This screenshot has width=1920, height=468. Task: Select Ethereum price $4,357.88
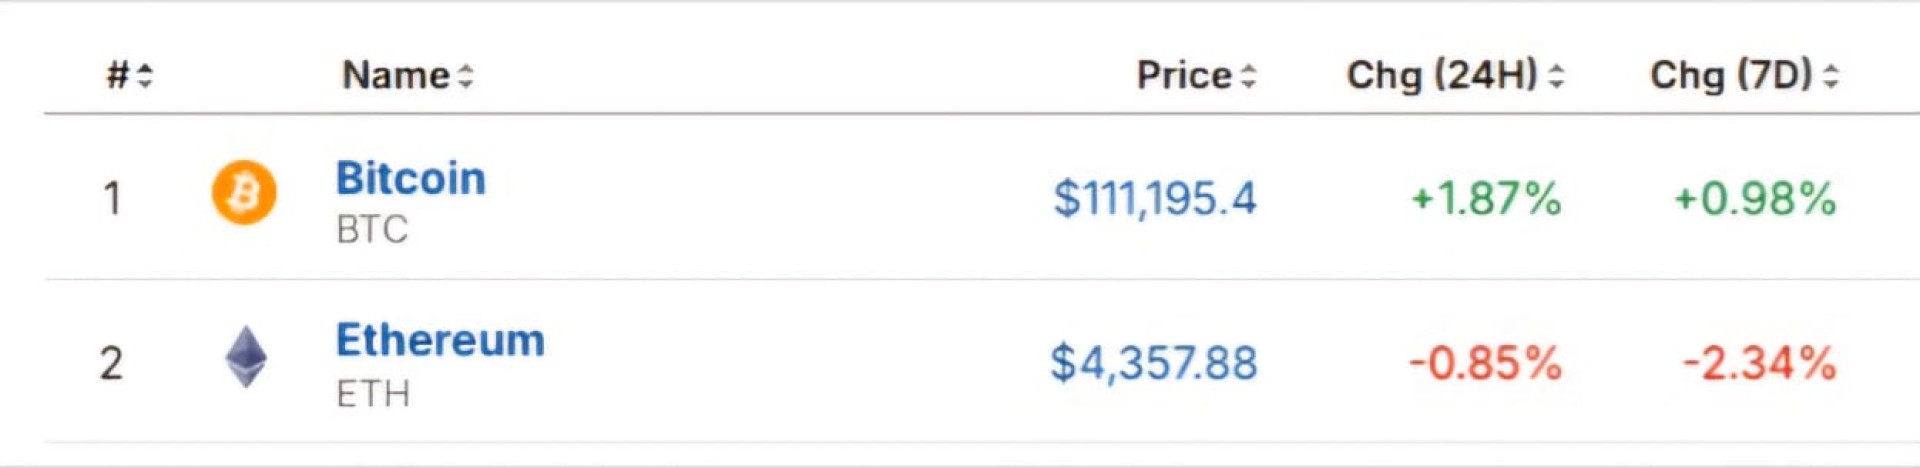coord(1154,362)
